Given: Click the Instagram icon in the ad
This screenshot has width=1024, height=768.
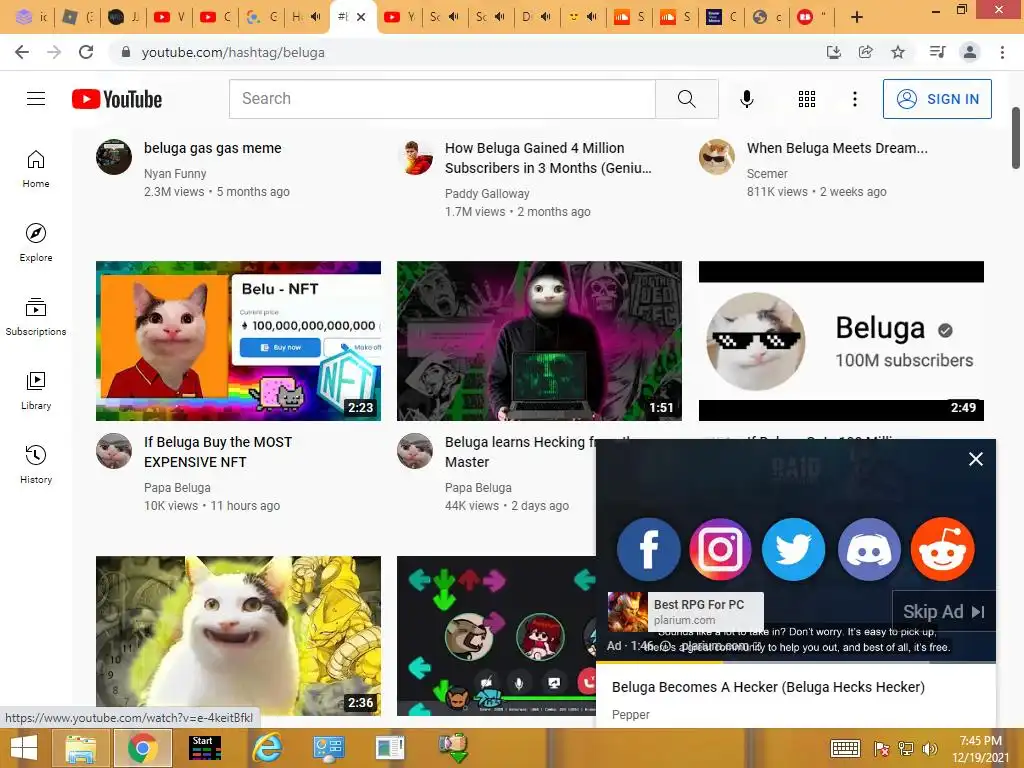Looking at the screenshot, I should pyautogui.click(x=720, y=549).
